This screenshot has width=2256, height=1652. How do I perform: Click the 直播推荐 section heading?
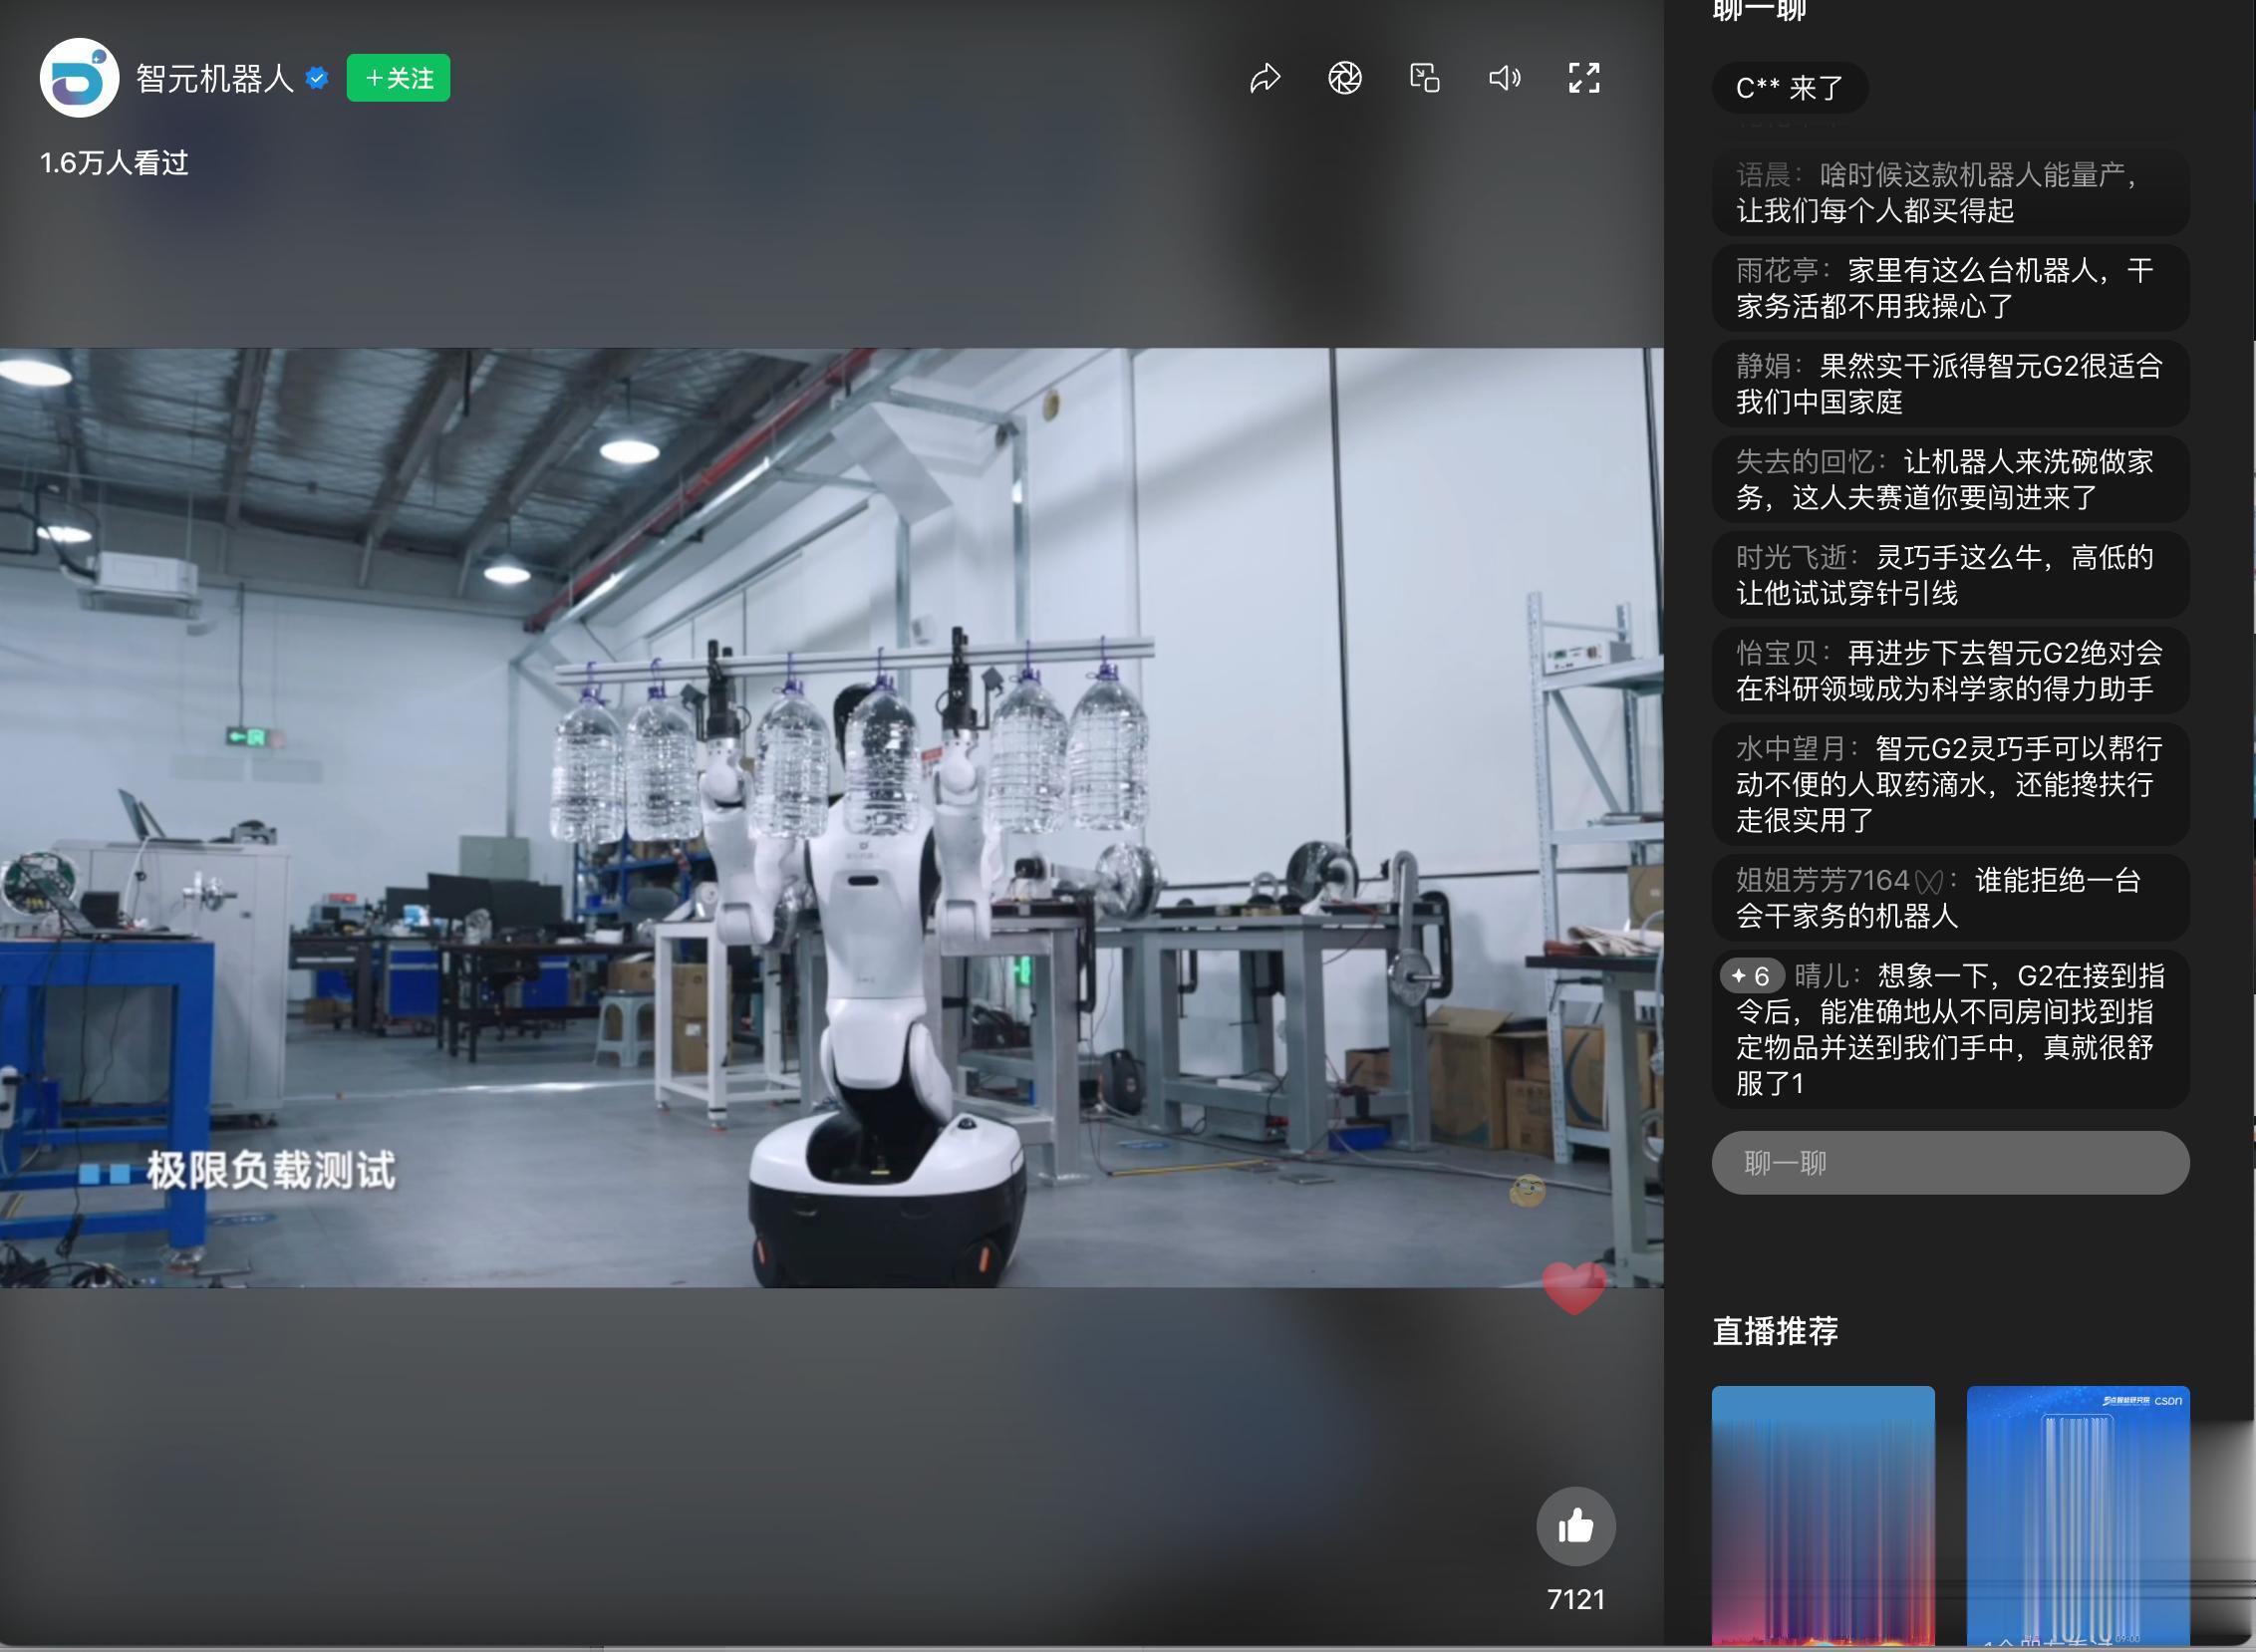1775,1331
